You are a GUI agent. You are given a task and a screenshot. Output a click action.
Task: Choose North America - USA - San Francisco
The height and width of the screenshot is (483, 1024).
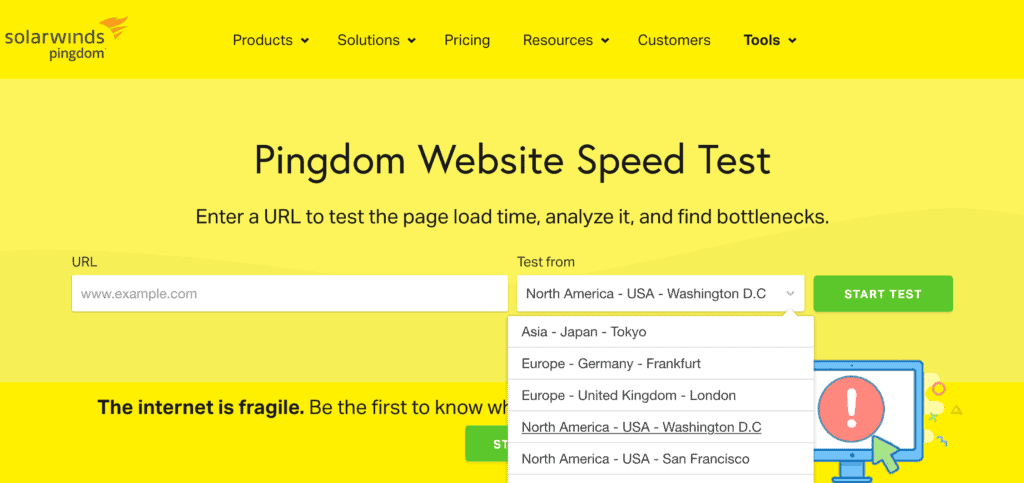click(661, 459)
